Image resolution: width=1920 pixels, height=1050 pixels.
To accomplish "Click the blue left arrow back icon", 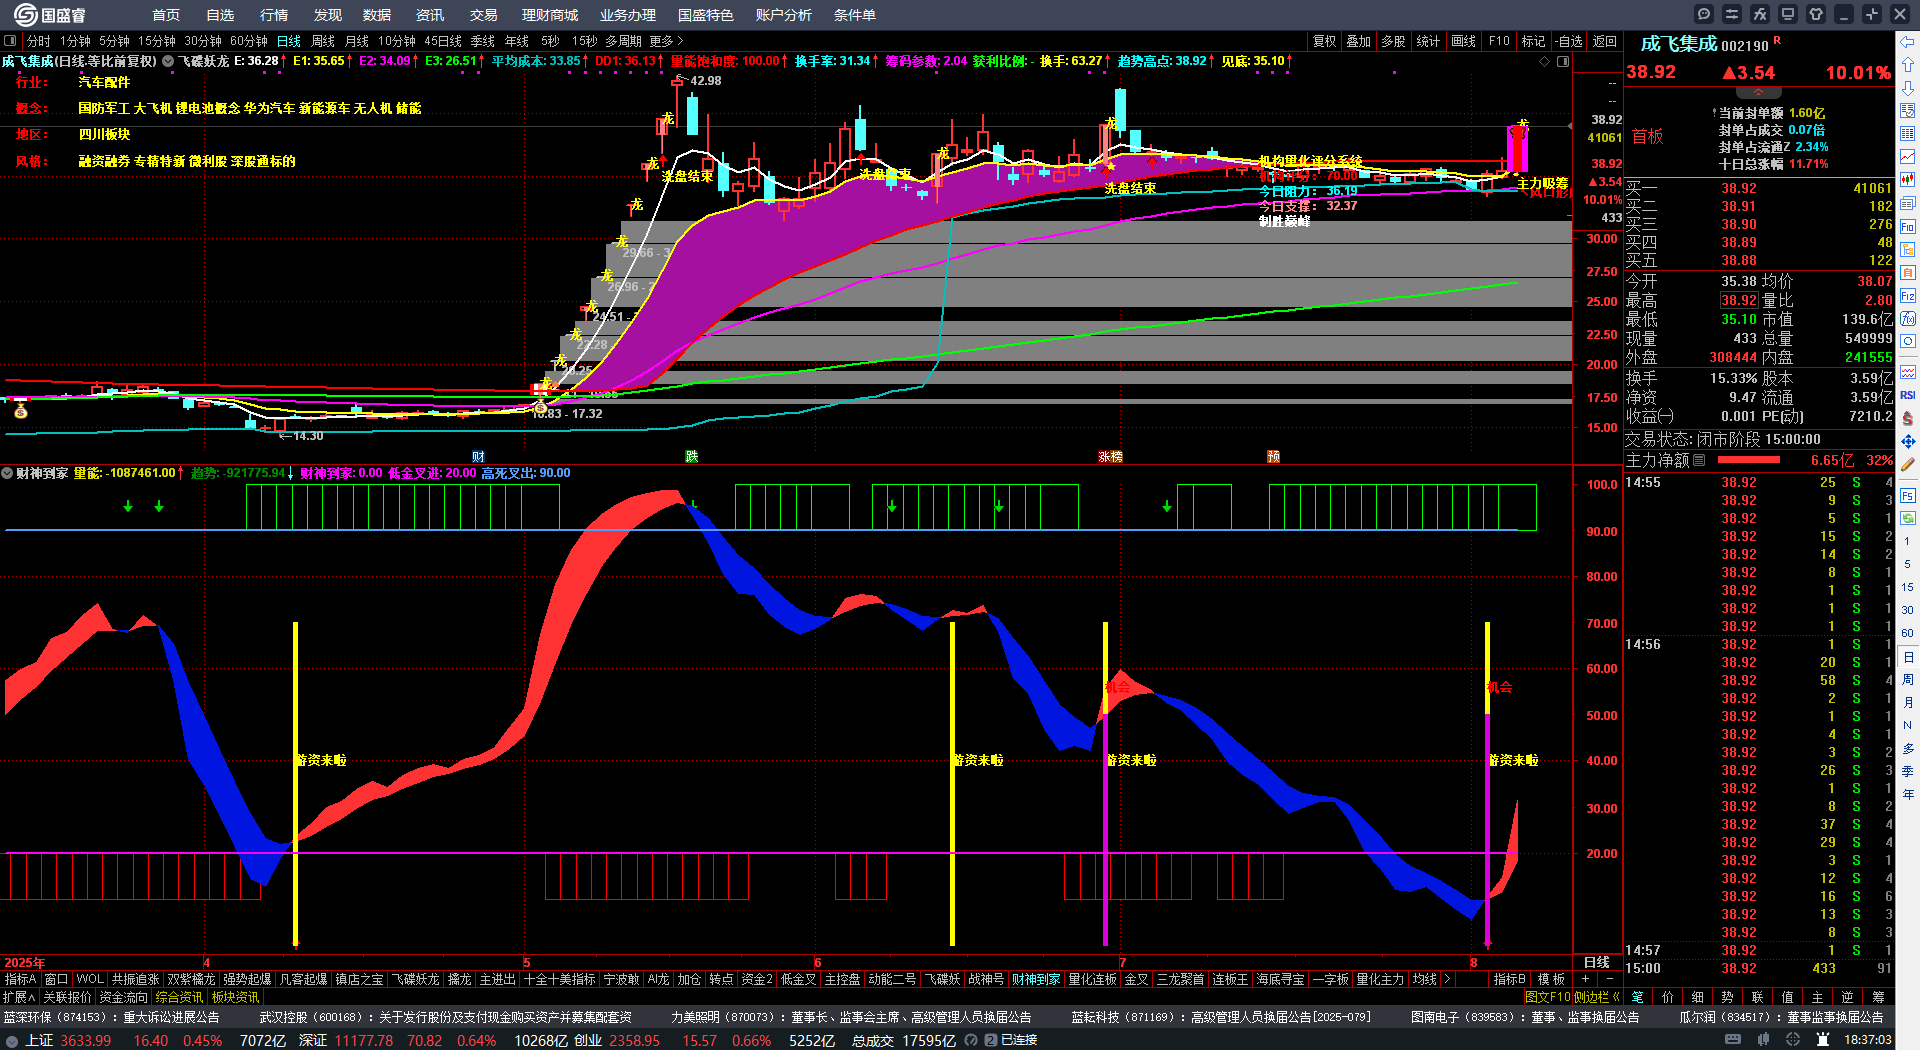I will [1908, 42].
